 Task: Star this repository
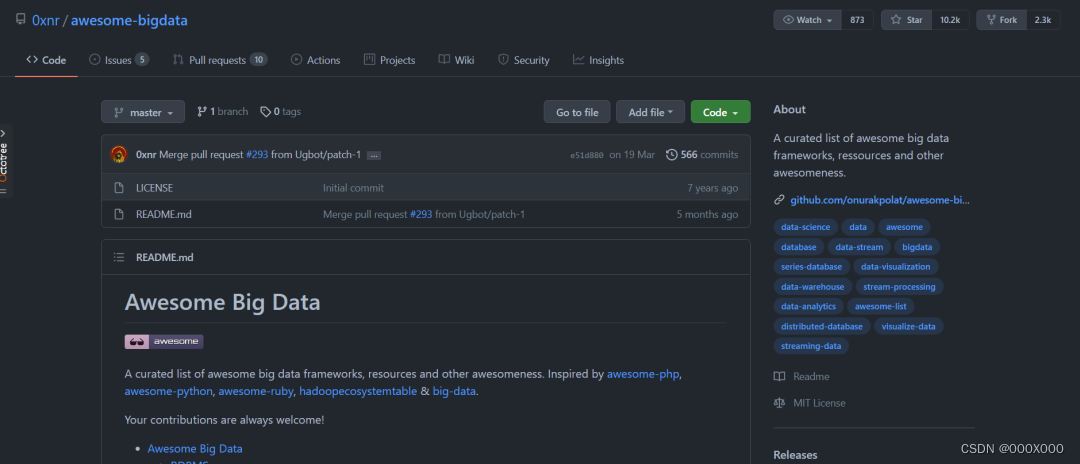pyautogui.click(x=906, y=20)
